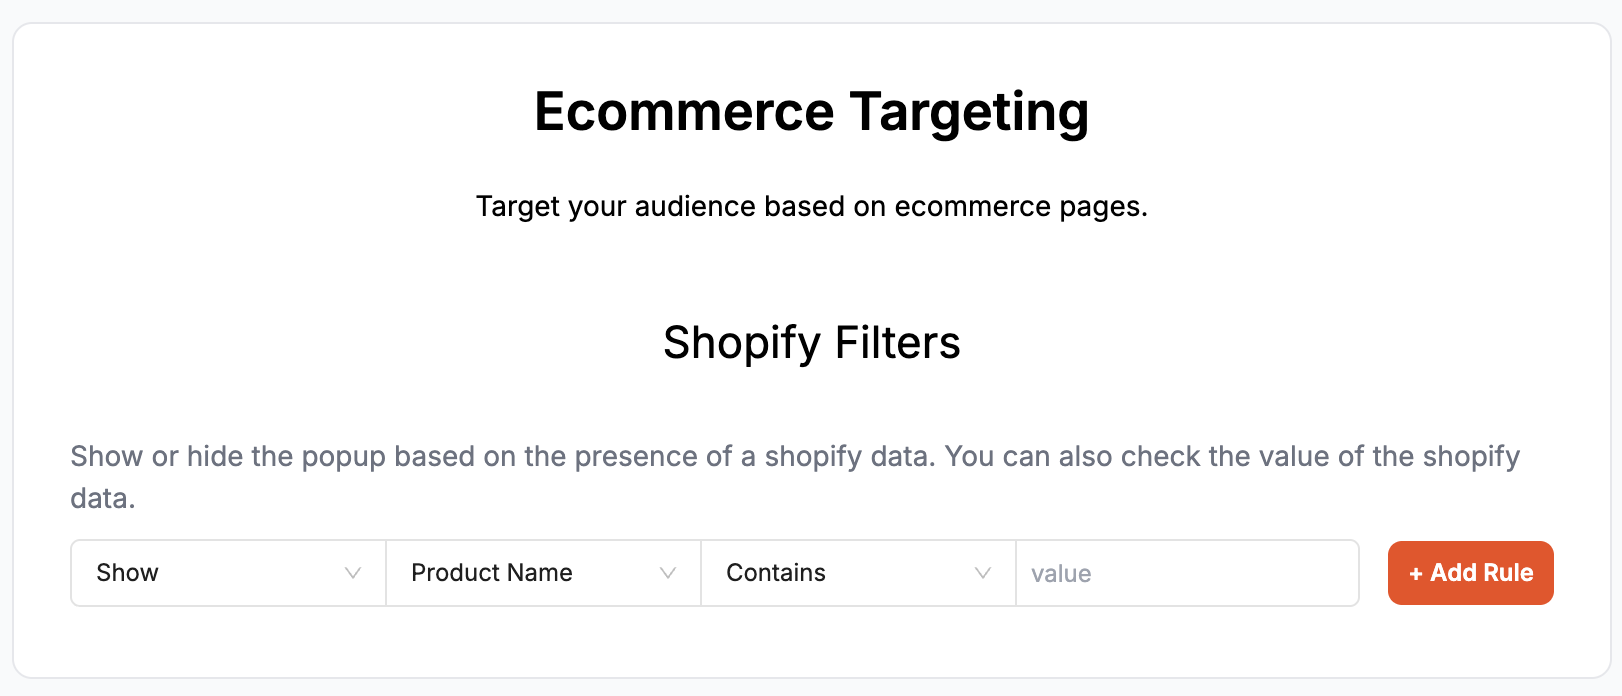Select the Shopify Filters heading

(x=811, y=342)
